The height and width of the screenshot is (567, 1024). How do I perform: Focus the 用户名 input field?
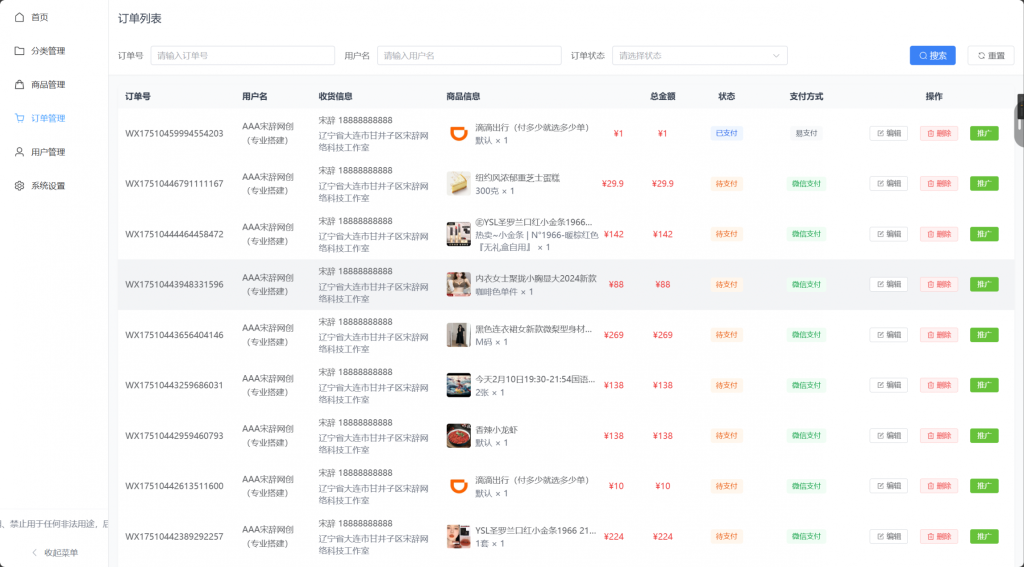click(469, 56)
